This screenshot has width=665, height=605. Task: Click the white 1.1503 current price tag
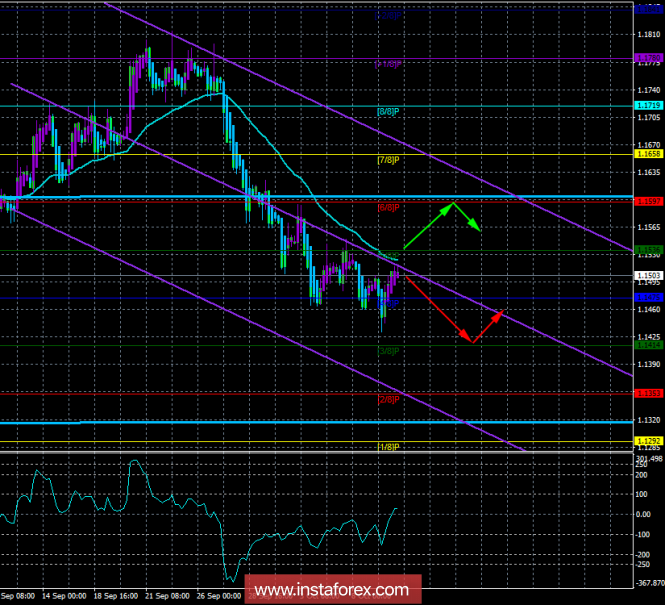tap(649, 276)
